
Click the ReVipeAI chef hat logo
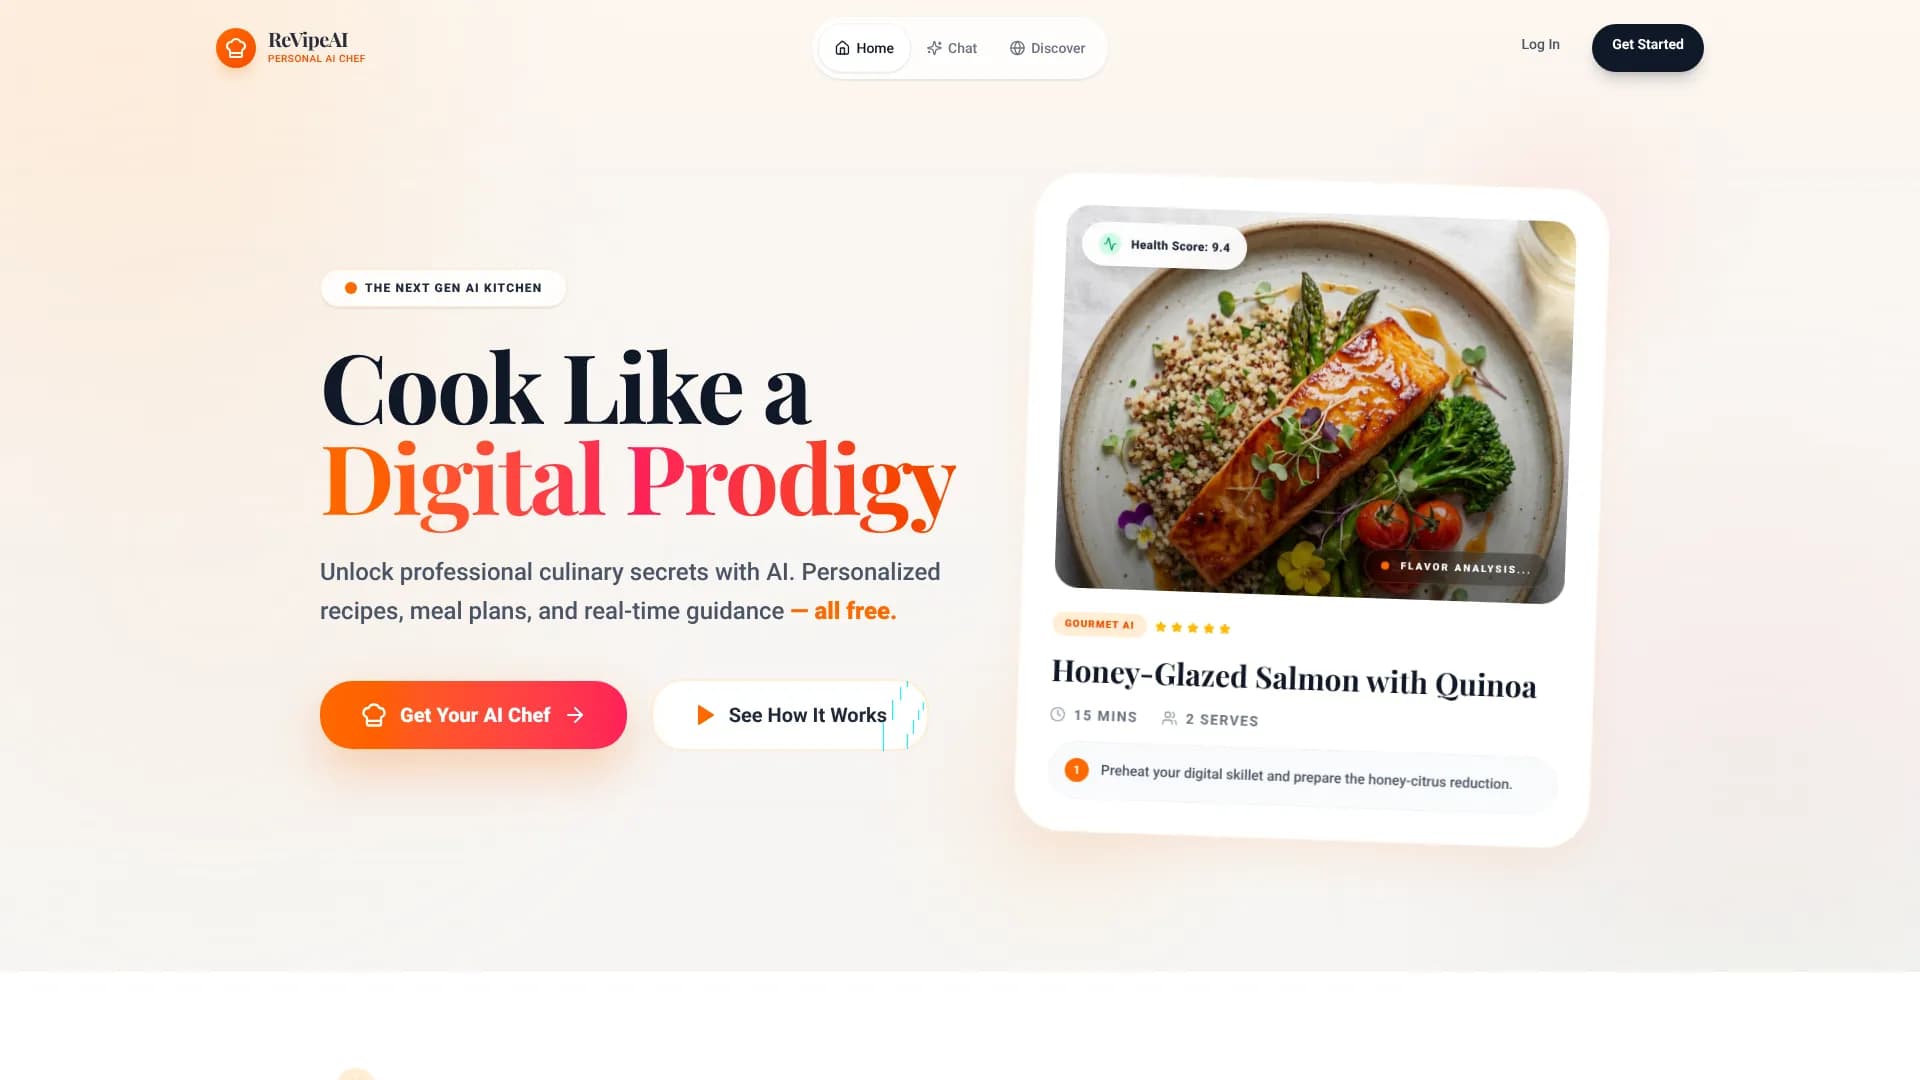pos(236,48)
